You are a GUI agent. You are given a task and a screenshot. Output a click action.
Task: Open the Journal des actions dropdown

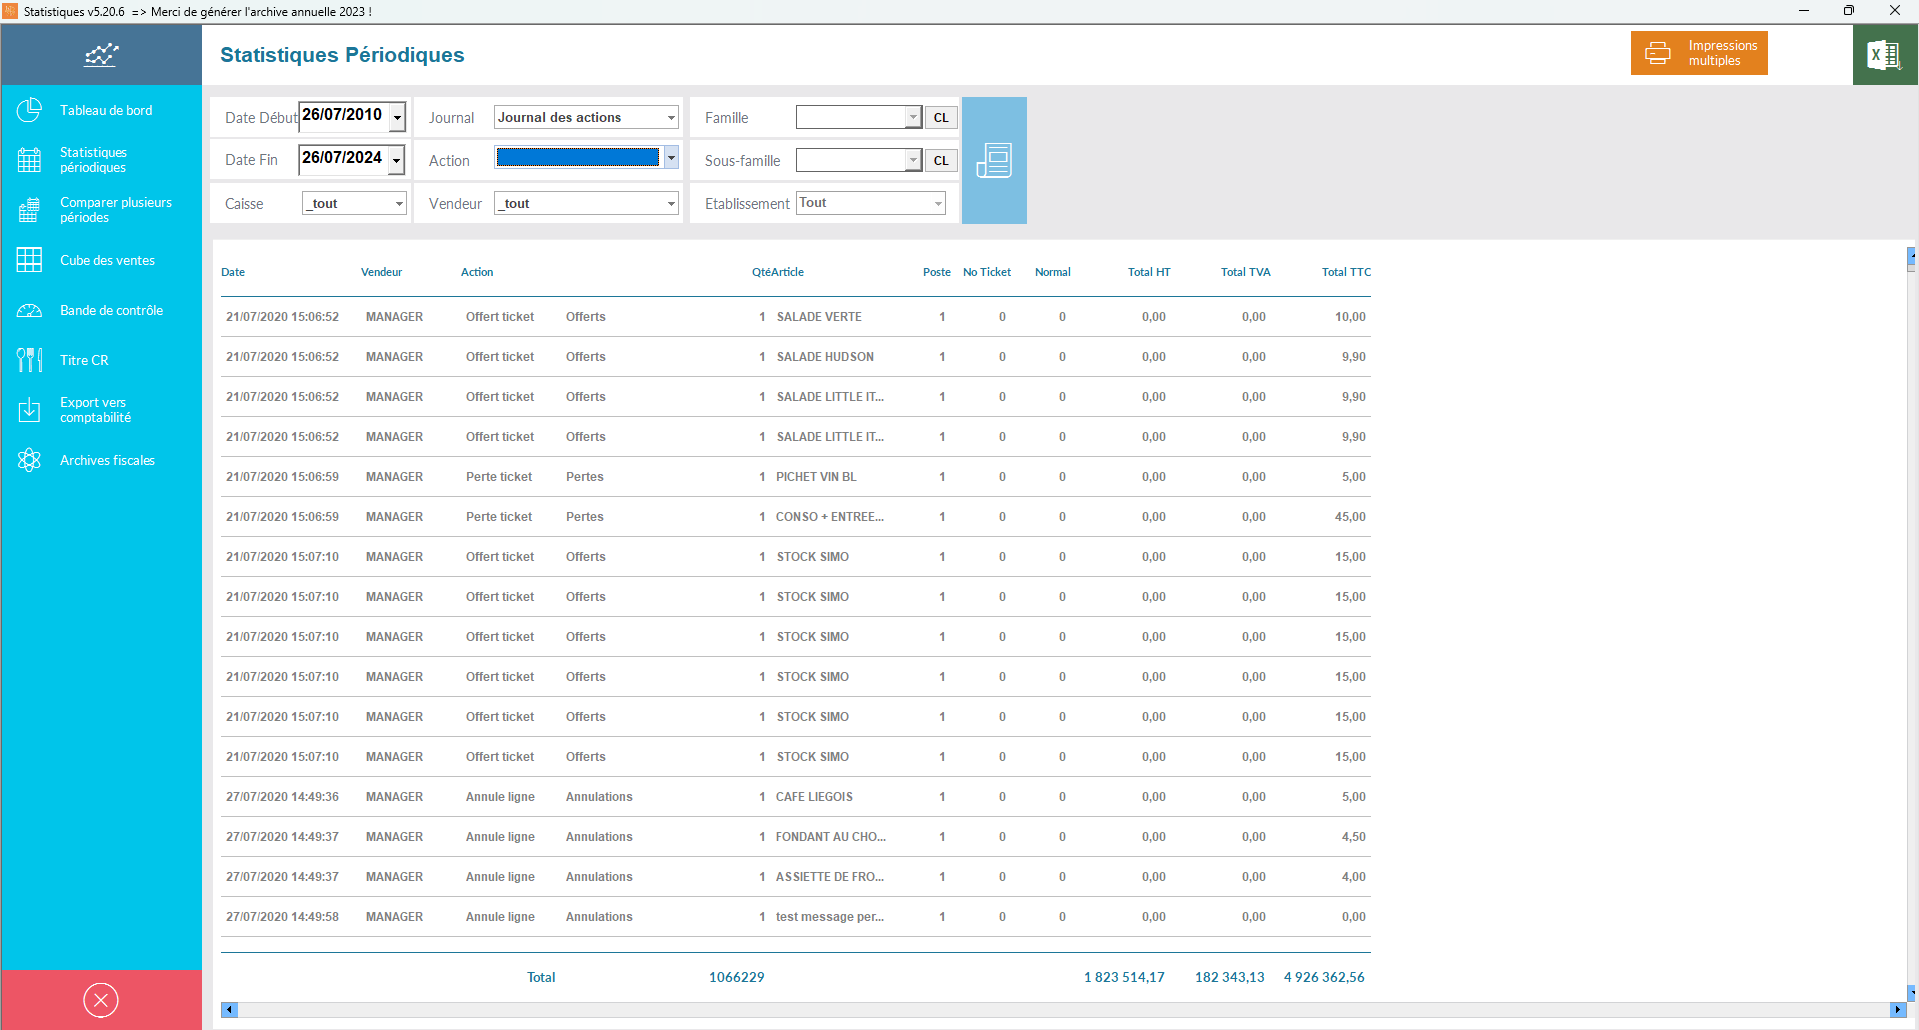[586, 117]
